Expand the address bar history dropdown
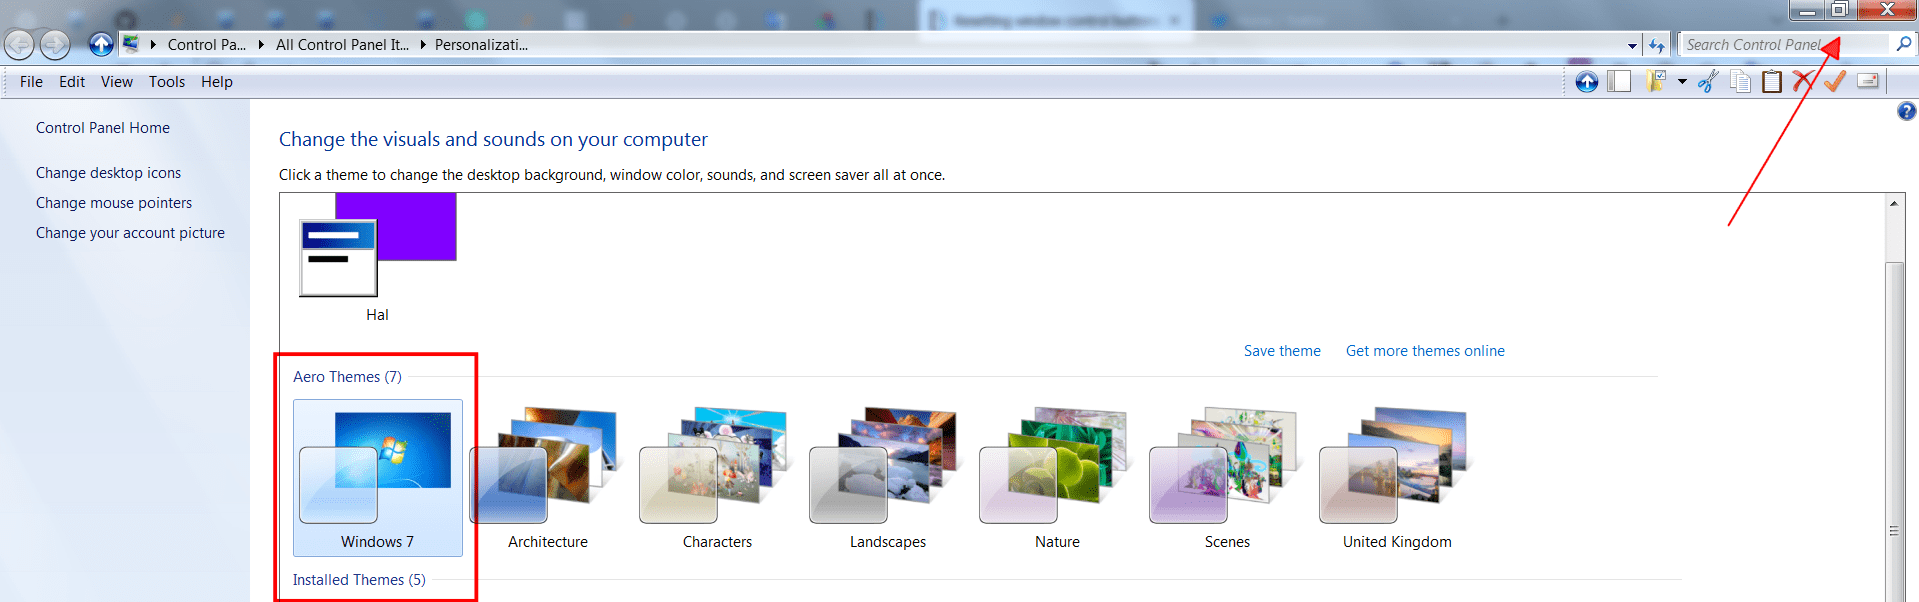This screenshot has height=602, width=1919. click(1632, 45)
